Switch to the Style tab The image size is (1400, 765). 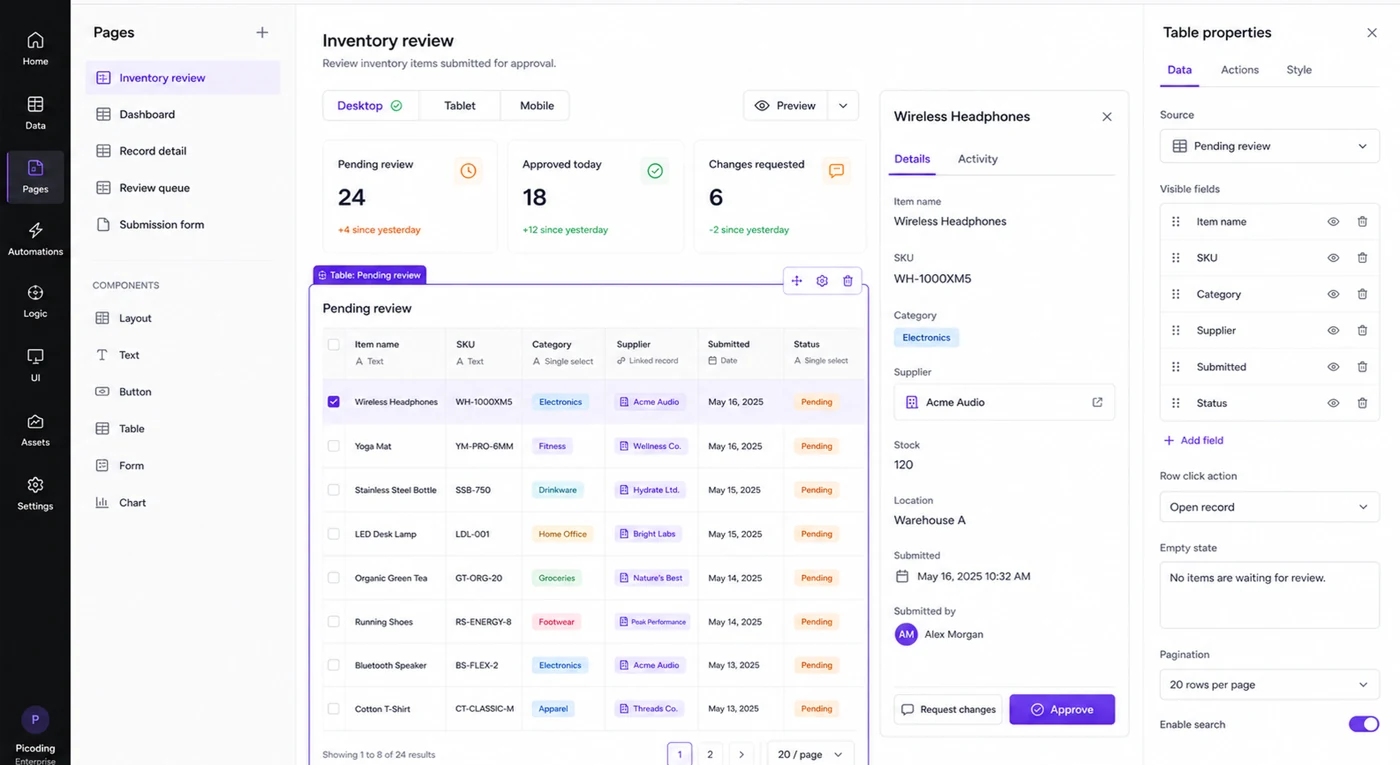(x=1299, y=70)
